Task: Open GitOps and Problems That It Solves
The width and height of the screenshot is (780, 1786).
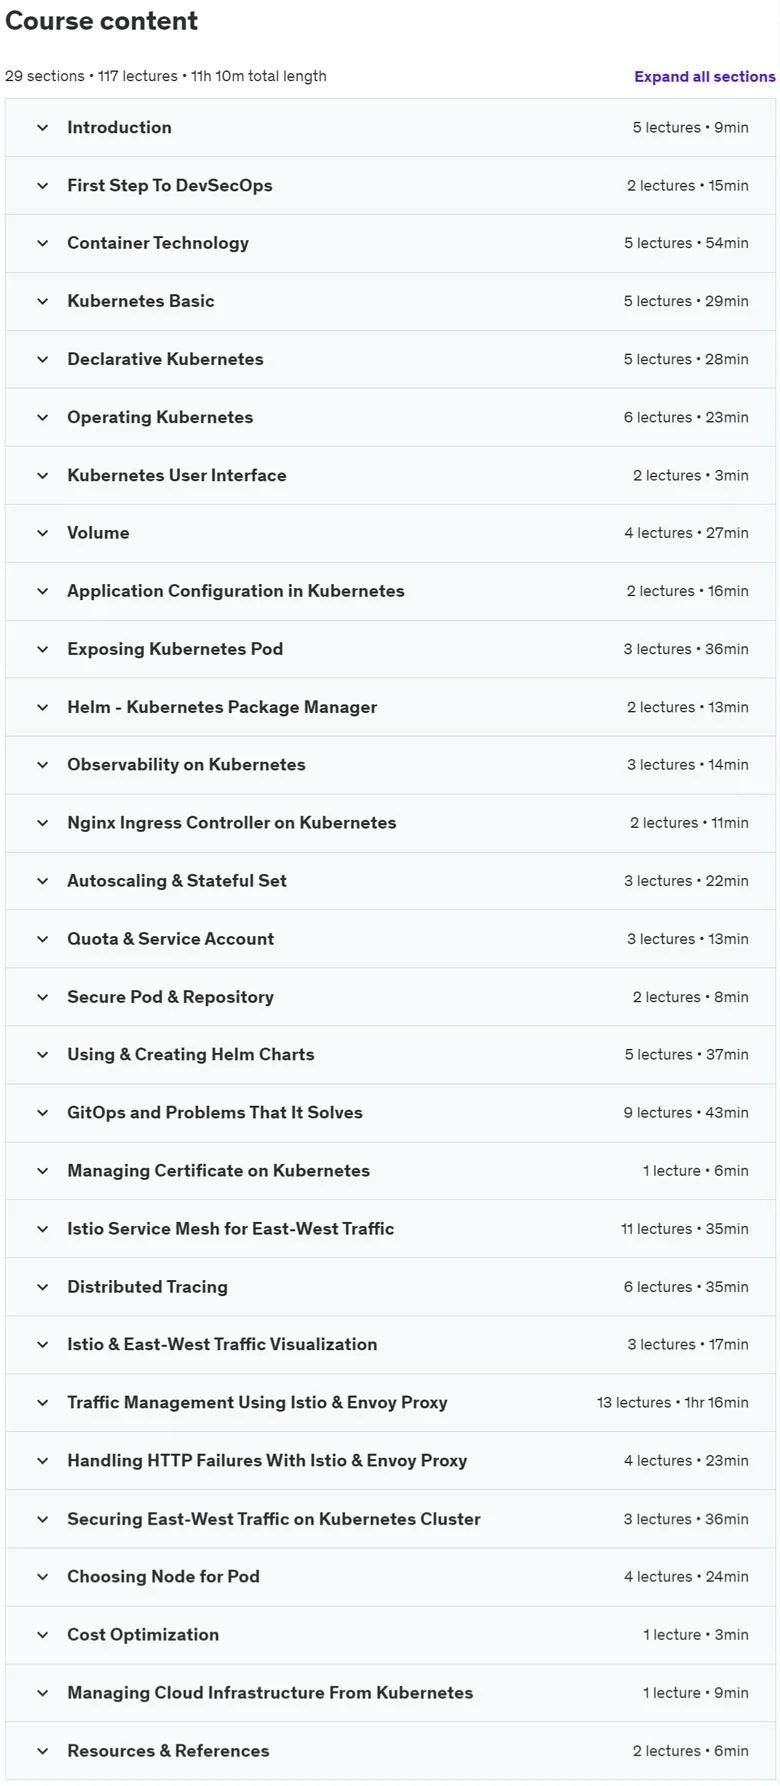Action: tap(390, 1113)
